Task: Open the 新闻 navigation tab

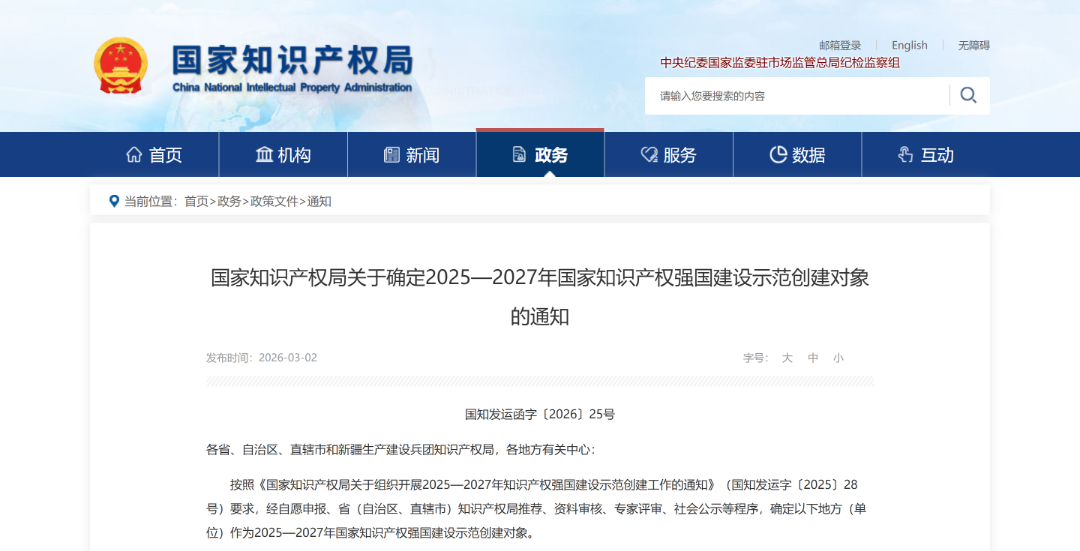Action: 412,154
